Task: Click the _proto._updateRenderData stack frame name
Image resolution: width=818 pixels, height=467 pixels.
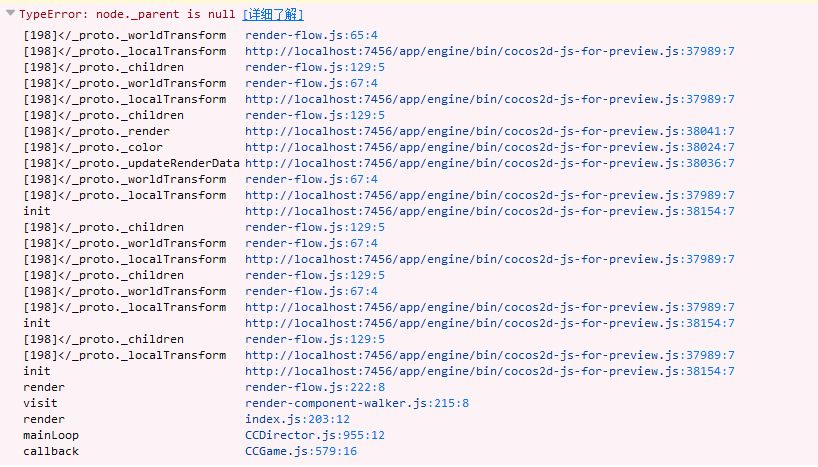Action: tap(131, 163)
